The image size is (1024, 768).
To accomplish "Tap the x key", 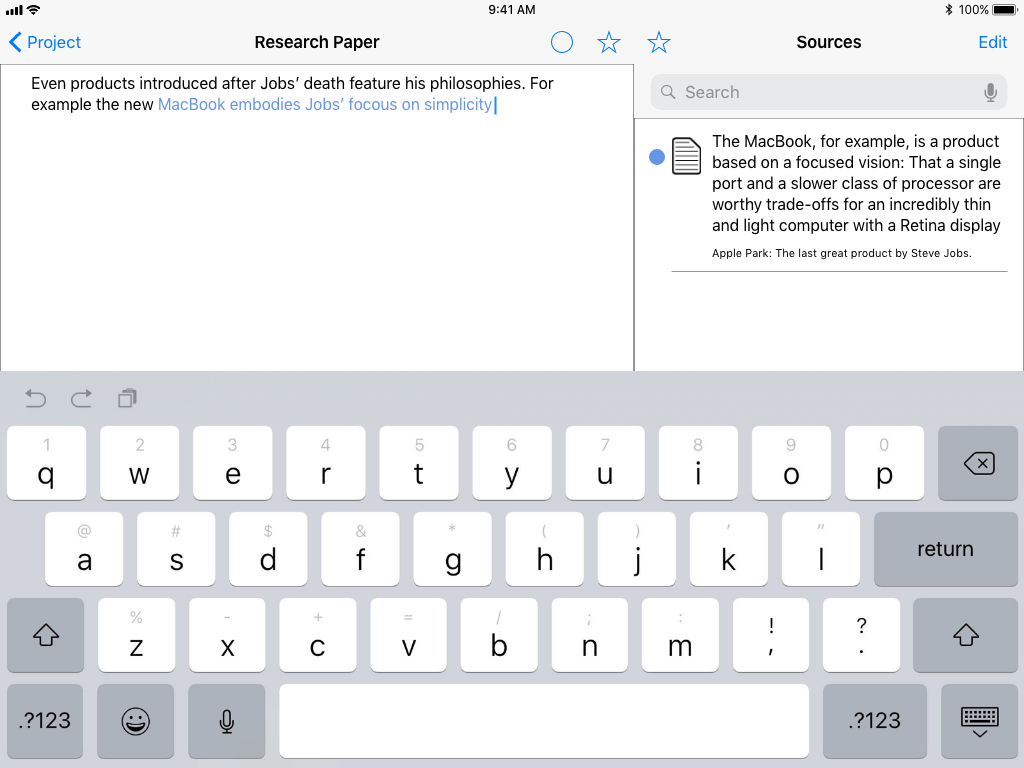I will click(x=227, y=635).
